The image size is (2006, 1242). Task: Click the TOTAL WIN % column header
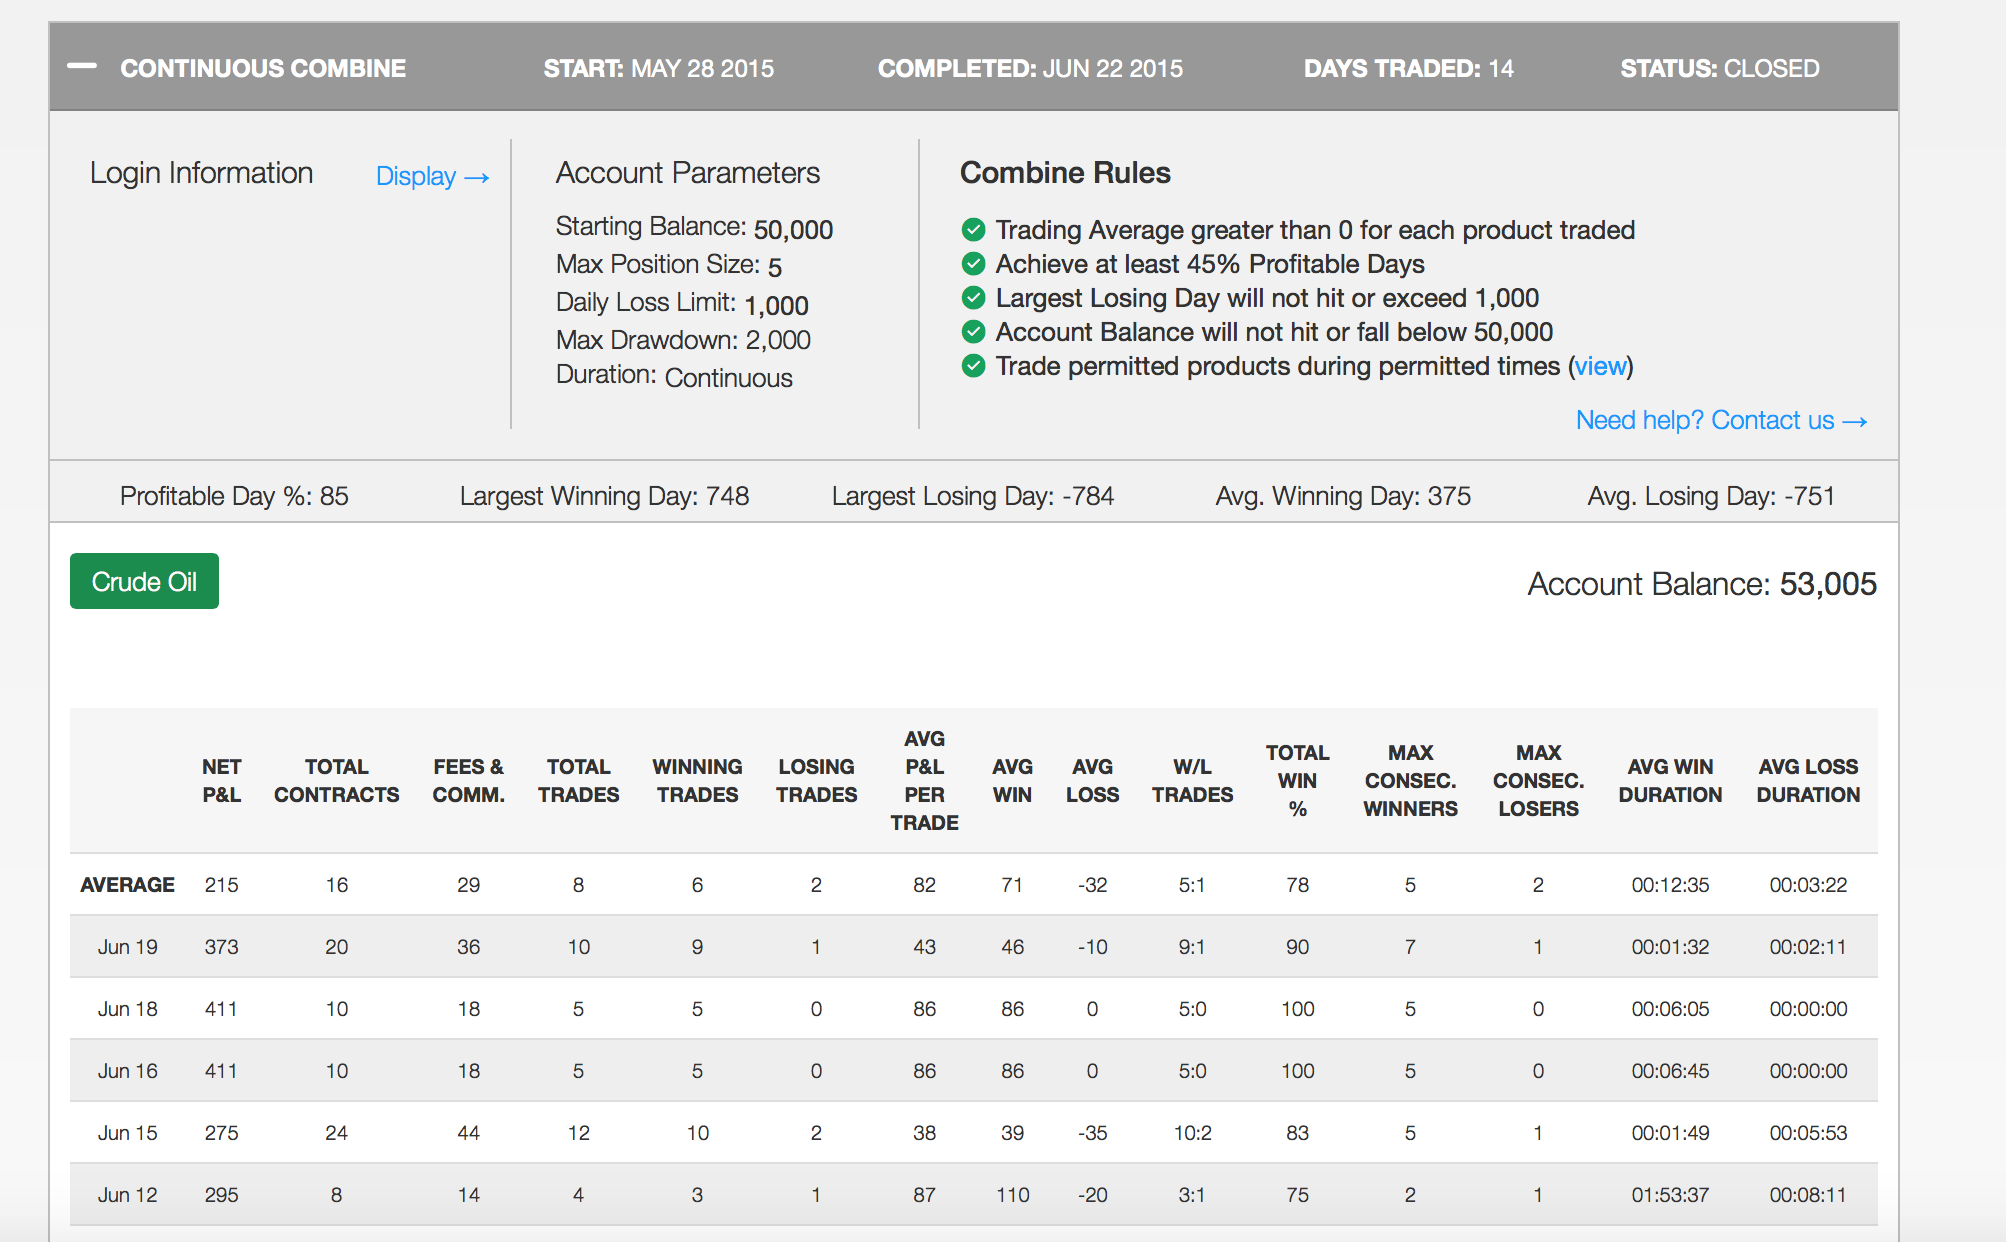(x=1297, y=780)
